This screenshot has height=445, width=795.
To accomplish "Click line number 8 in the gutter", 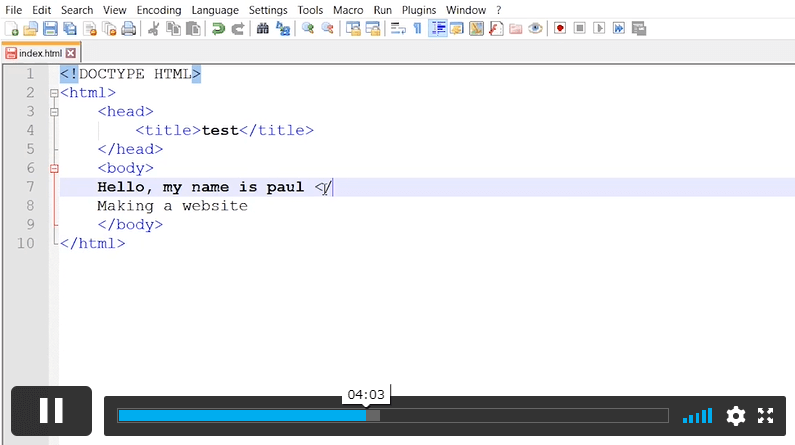I will [x=30, y=206].
